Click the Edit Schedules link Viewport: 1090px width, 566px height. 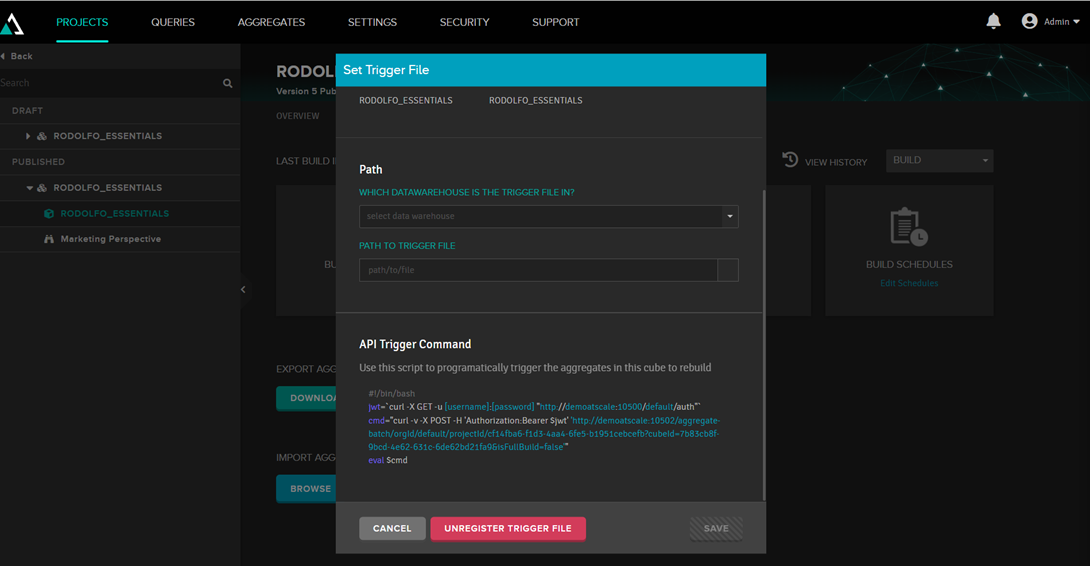909,283
